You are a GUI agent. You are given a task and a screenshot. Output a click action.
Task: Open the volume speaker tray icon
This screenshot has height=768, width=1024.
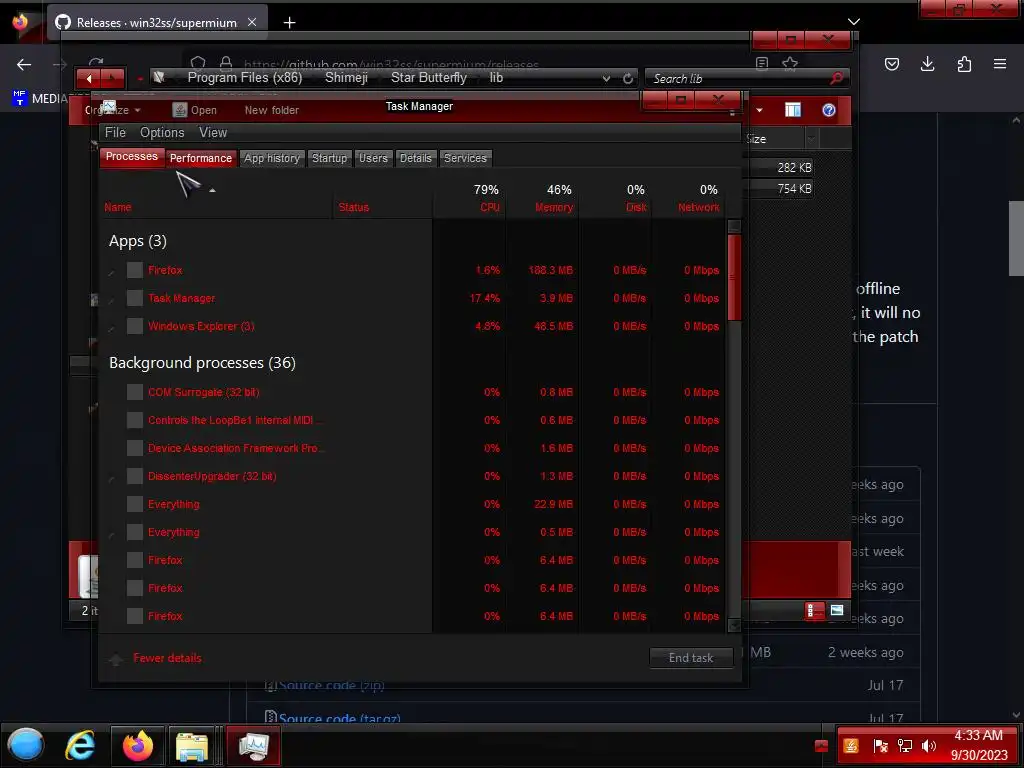coord(928,745)
